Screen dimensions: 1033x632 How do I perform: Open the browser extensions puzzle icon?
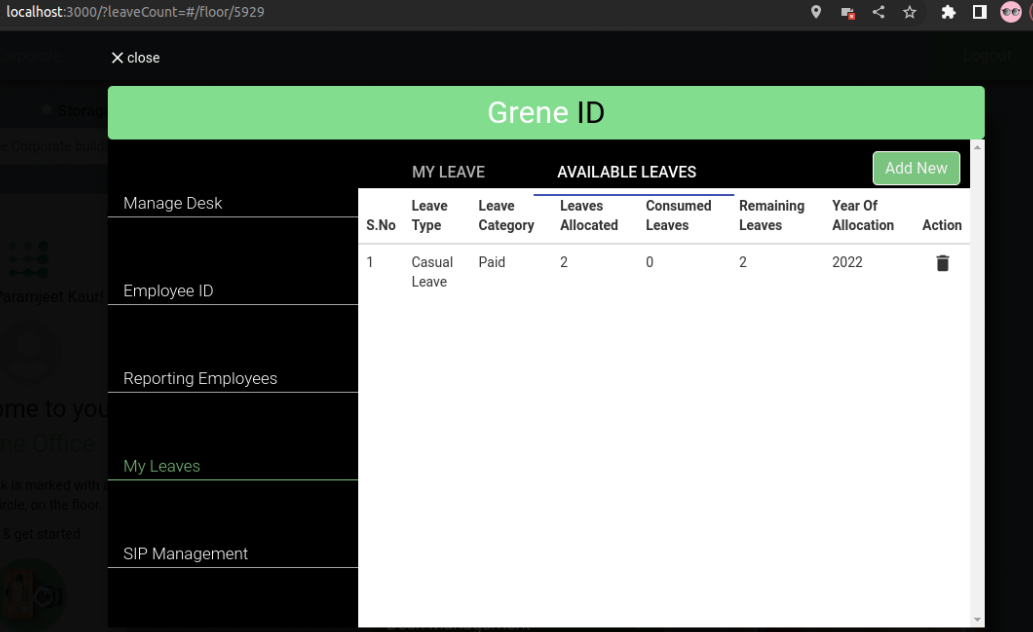[x=948, y=12]
